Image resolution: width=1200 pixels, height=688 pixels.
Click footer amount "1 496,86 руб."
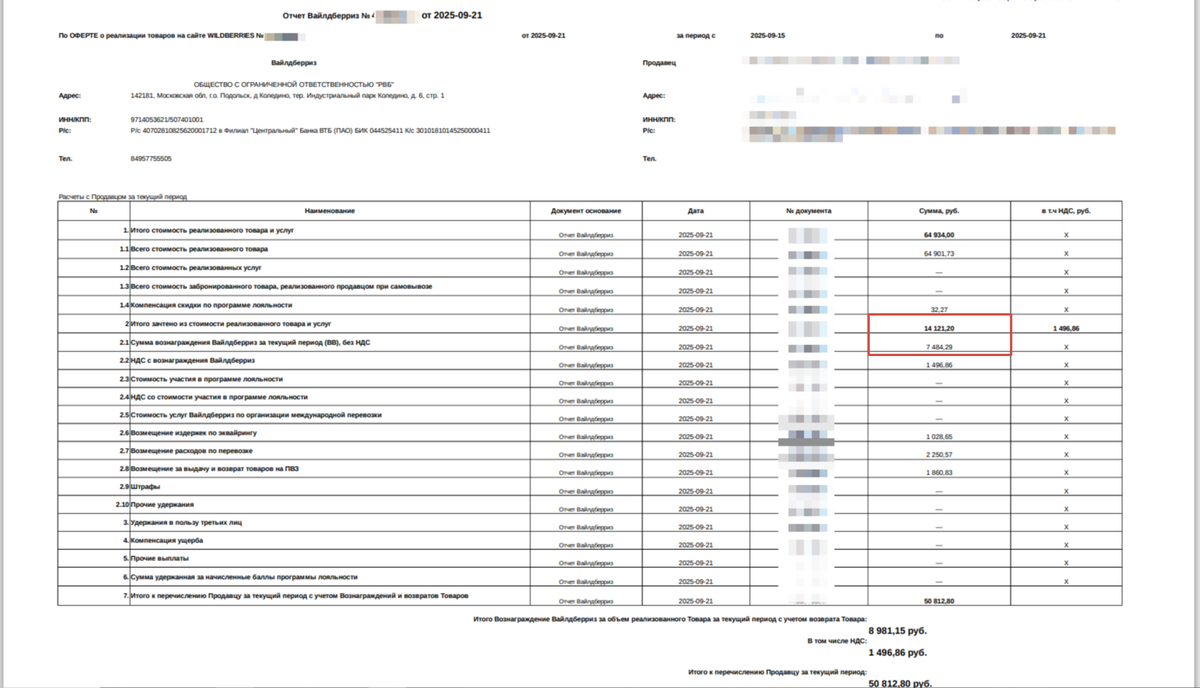point(898,653)
